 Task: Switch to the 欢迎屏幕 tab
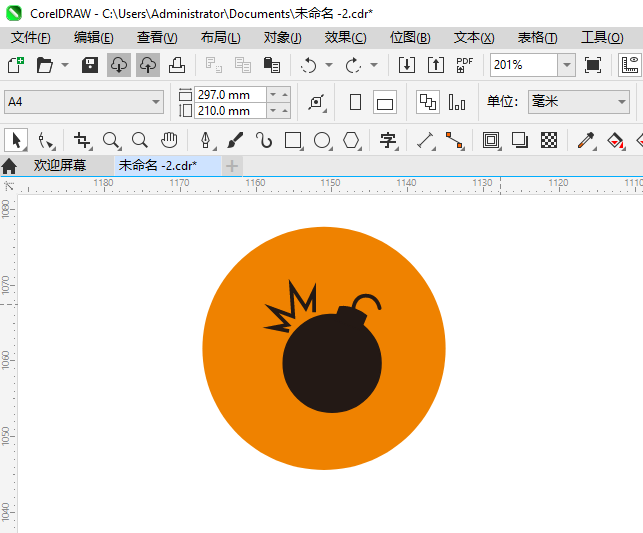pos(60,165)
